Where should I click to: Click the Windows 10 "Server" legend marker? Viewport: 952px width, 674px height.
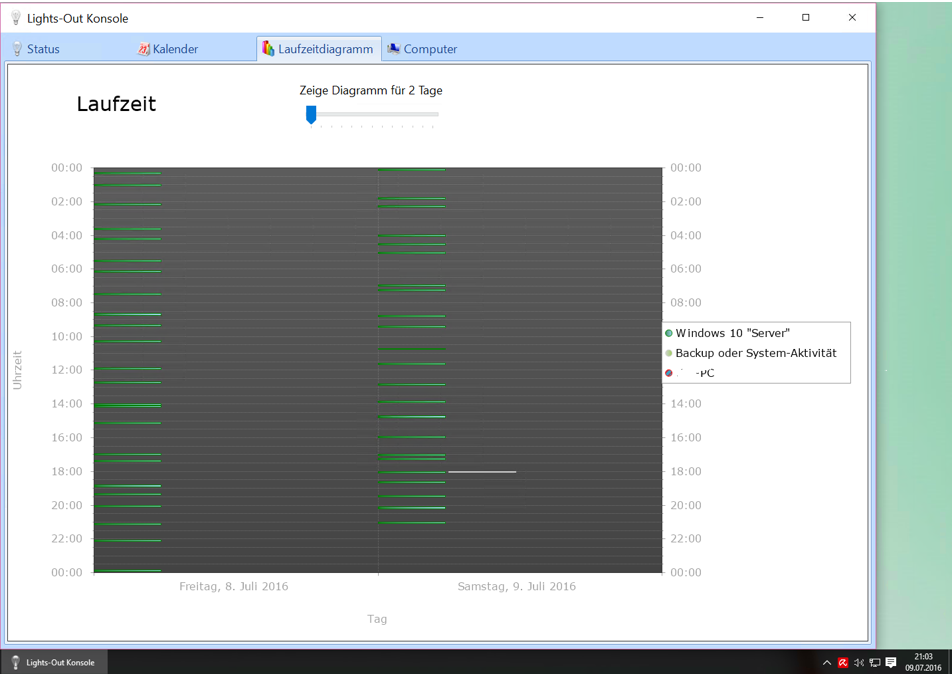tap(669, 333)
